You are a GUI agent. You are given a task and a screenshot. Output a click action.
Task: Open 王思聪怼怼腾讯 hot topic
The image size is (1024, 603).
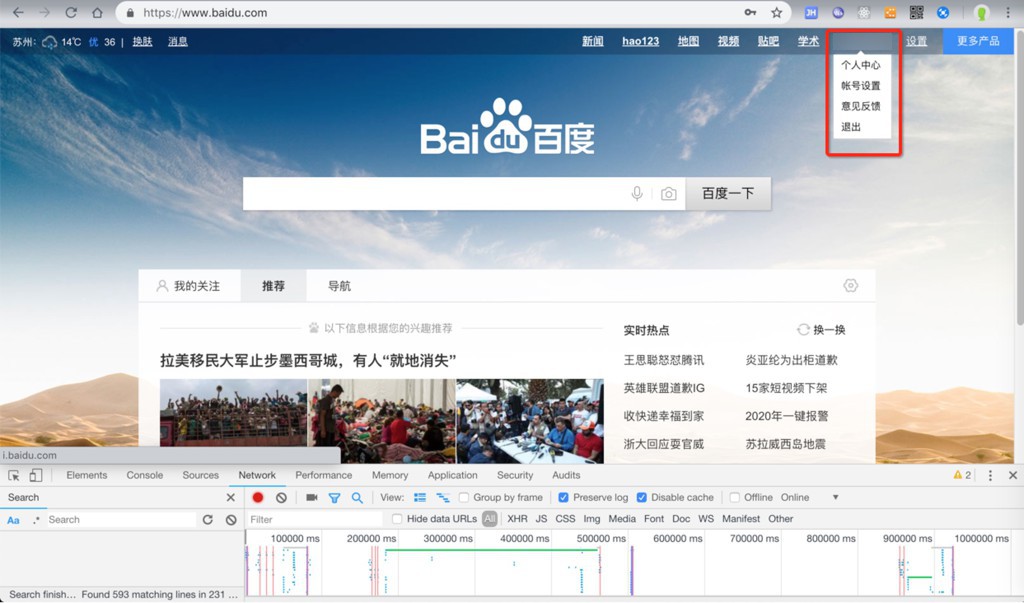(x=664, y=360)
